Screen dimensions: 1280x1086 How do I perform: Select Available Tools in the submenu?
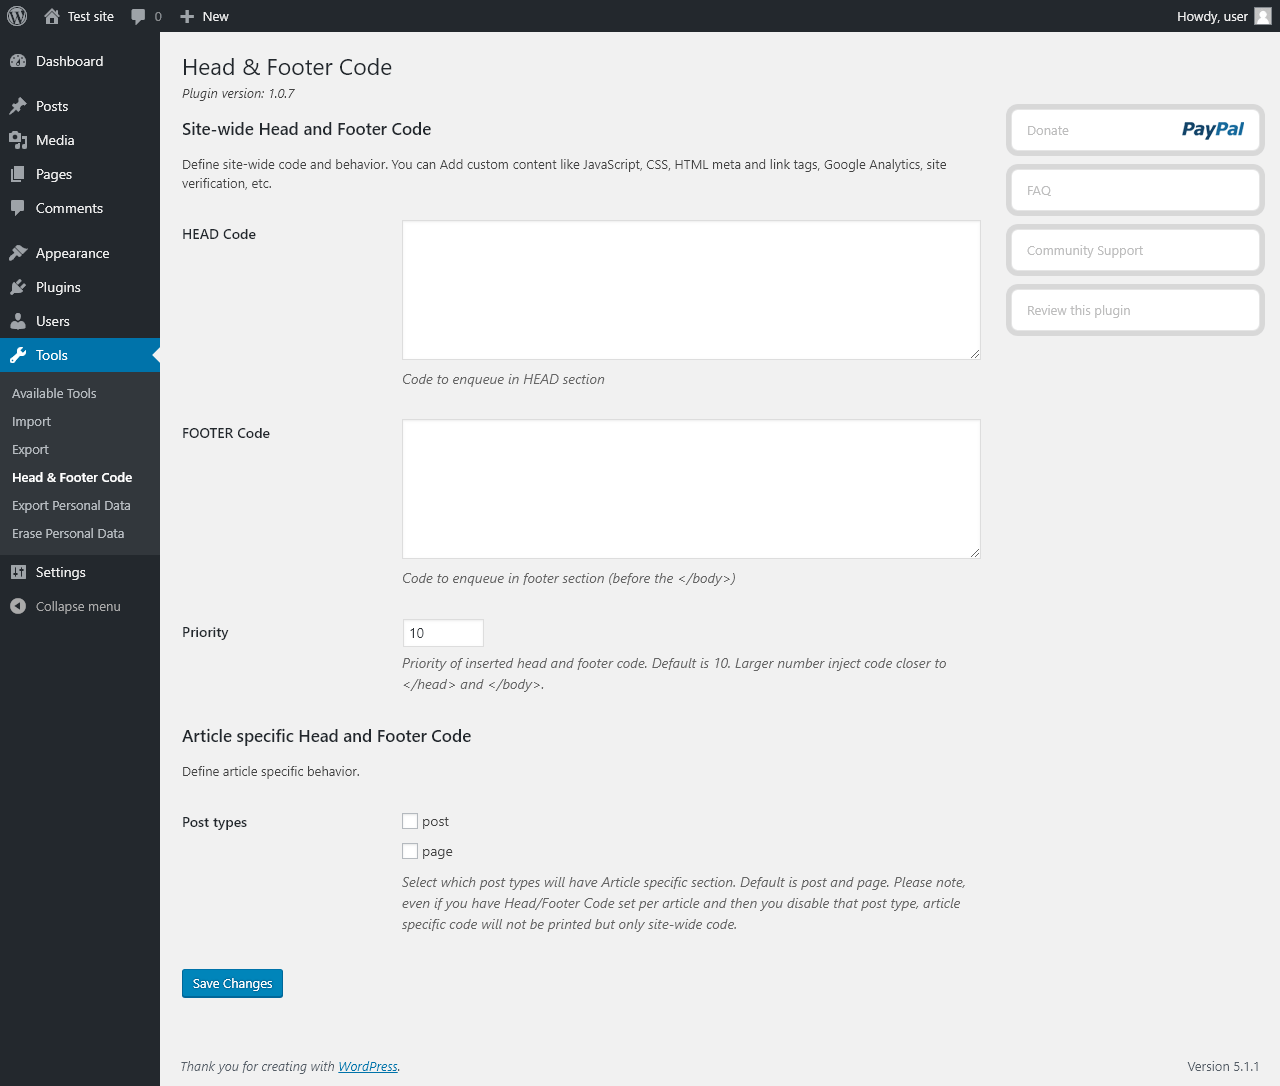point(54,393)
